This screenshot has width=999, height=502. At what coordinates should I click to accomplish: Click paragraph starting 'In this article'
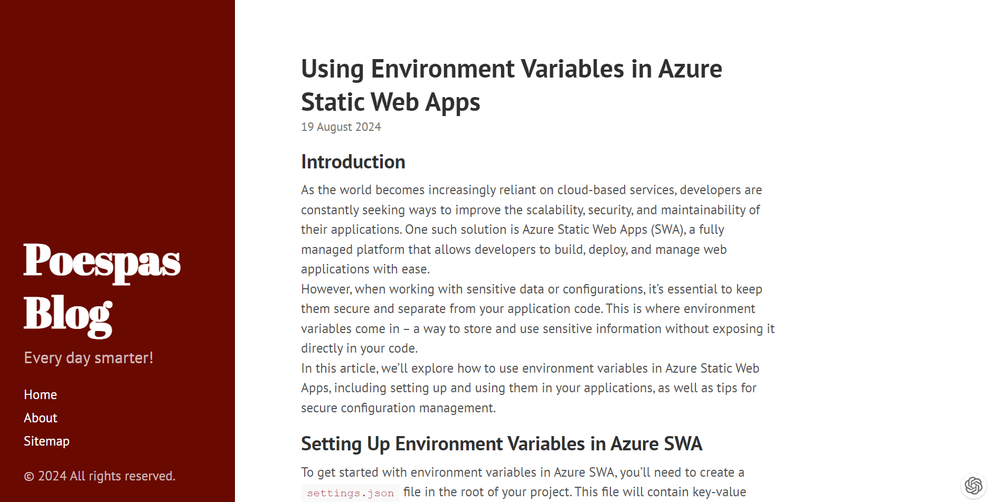pos(530,388)
